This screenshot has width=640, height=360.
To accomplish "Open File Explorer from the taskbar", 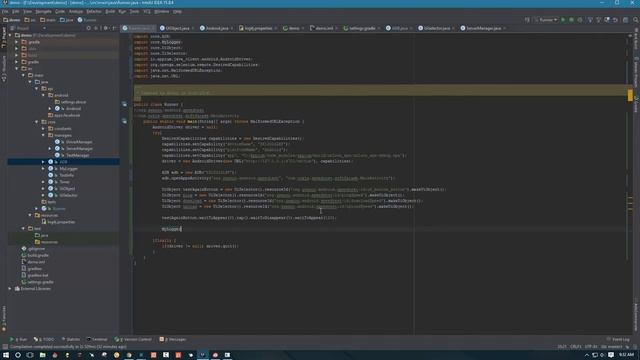I will [42, 355].
